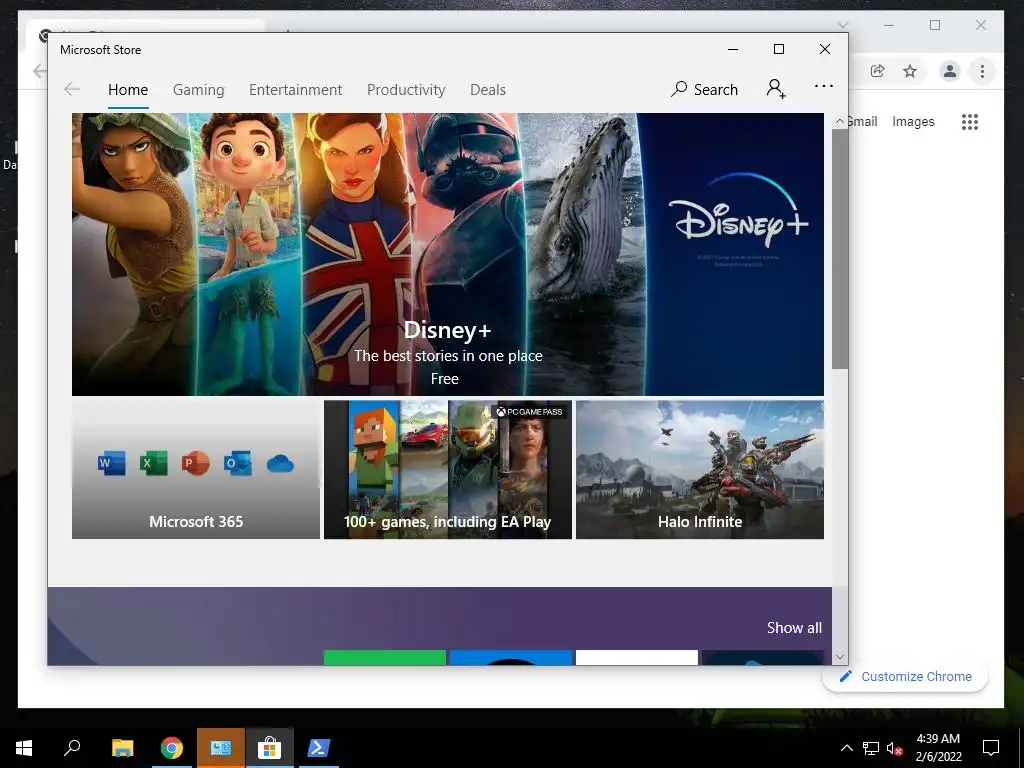Image resolution: width=1024 pixels, height=768 pixels.
Task: Click the Chrome tab search chevron
Action: tap(842, 25)
